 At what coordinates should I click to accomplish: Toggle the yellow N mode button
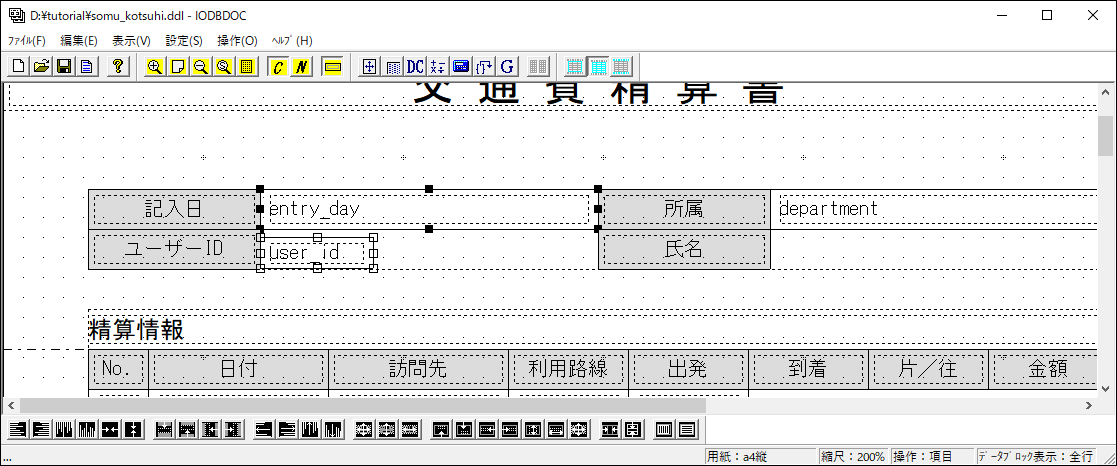pyautogui.click(x=301, y=67)
